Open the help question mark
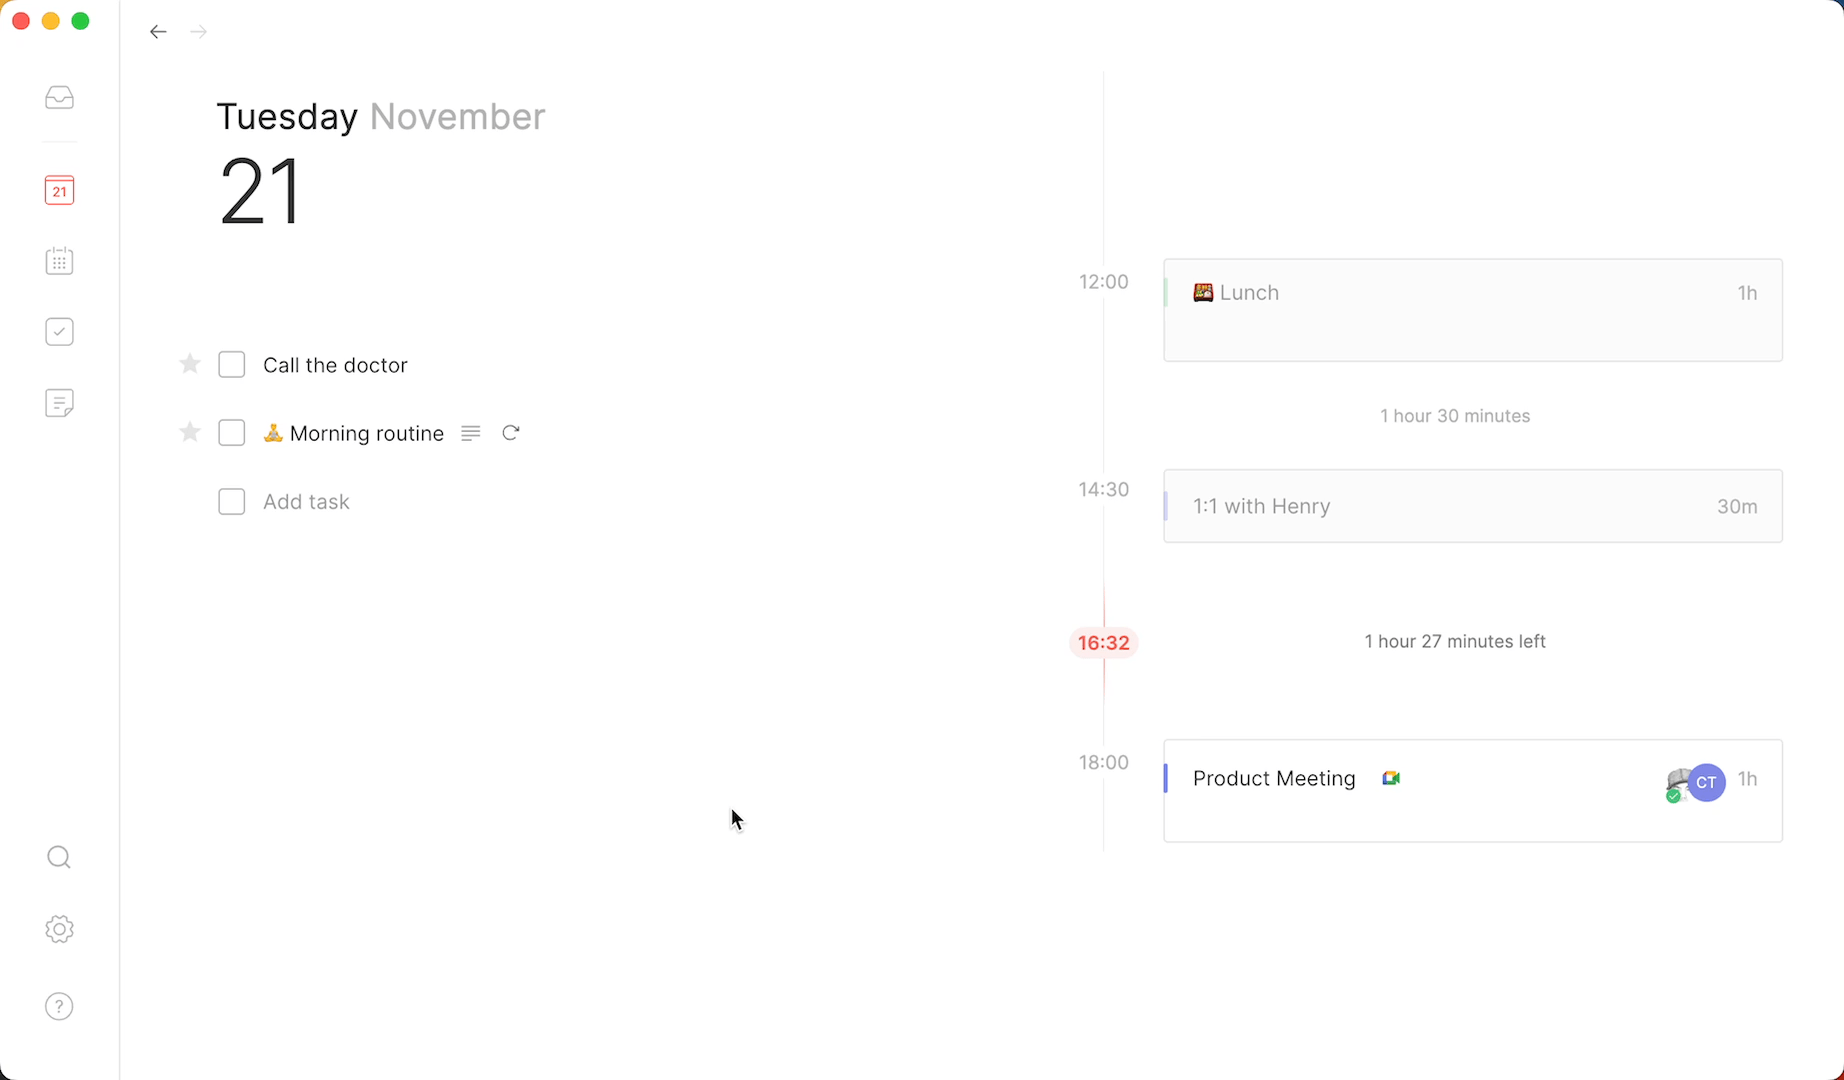1844x1080 pixels. (x=59, y=1006)
